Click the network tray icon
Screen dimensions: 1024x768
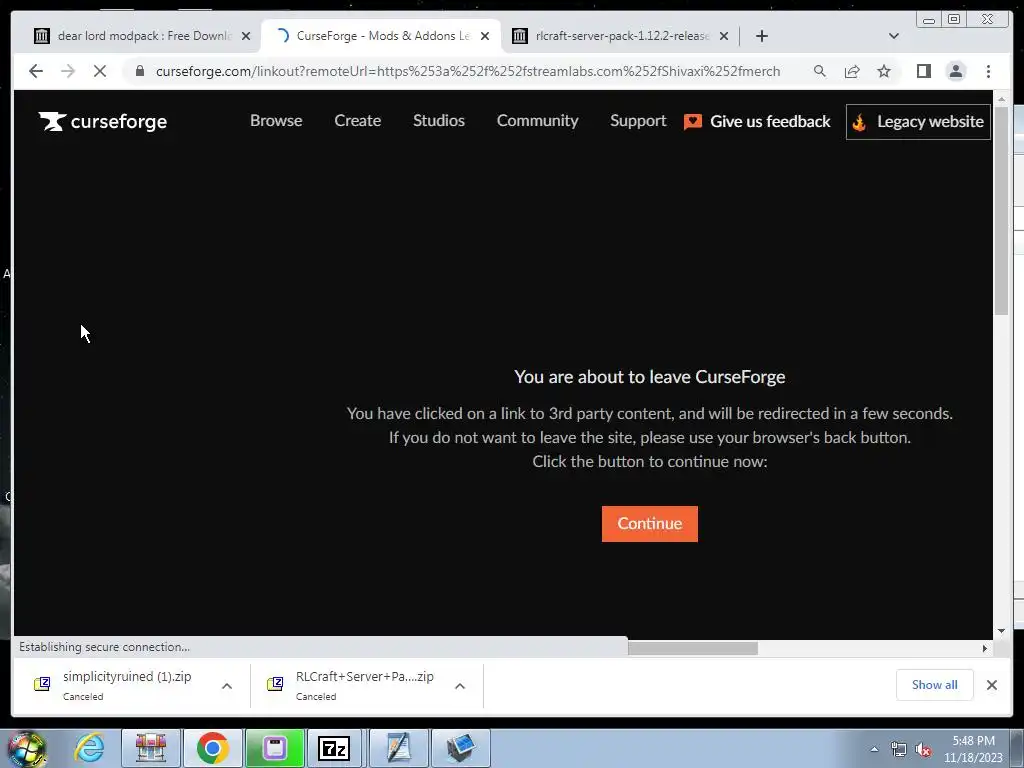[899, 749]
